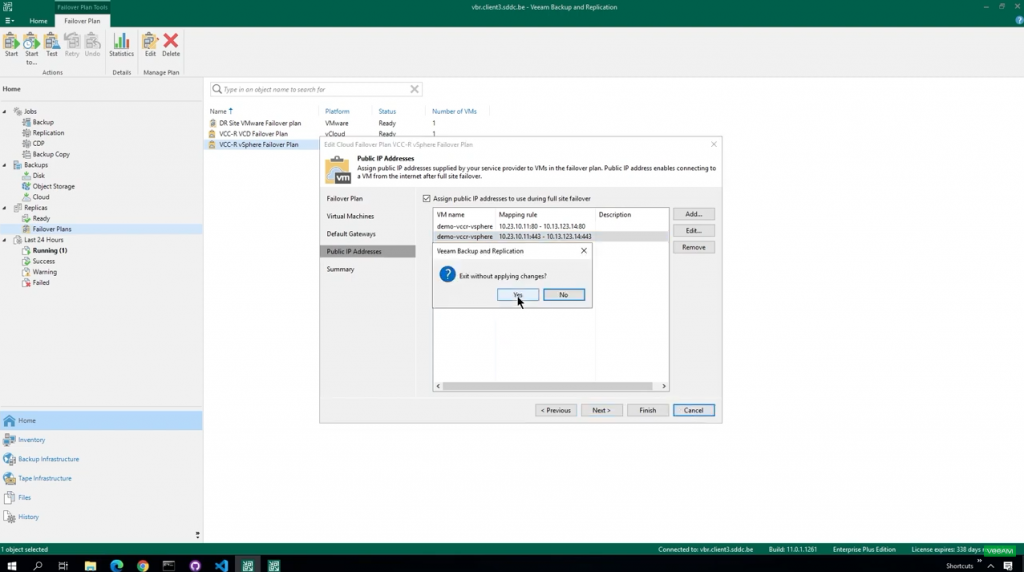Open Windows Start menu
This screenshot has height=572, width=1024.
coord(11,565)
